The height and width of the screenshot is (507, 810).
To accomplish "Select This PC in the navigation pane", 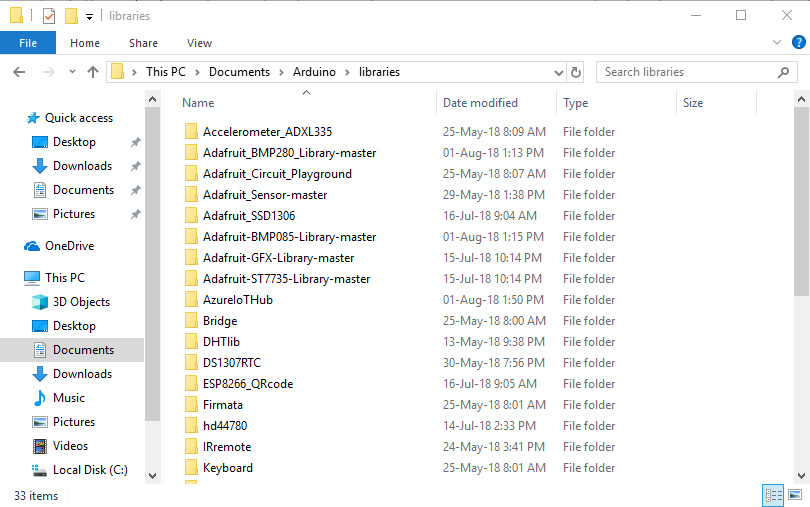I will 65,278.
